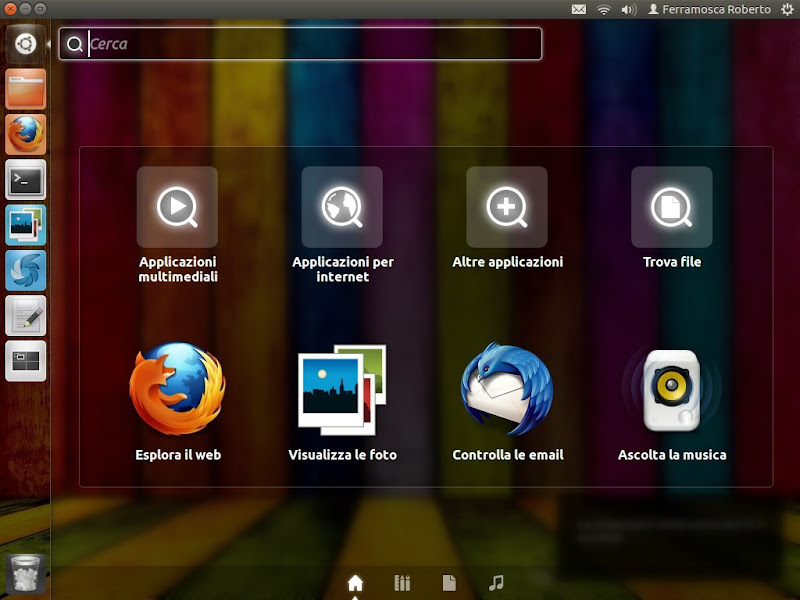
Task: Open the Terminal from the launcher
Action: 26,180
